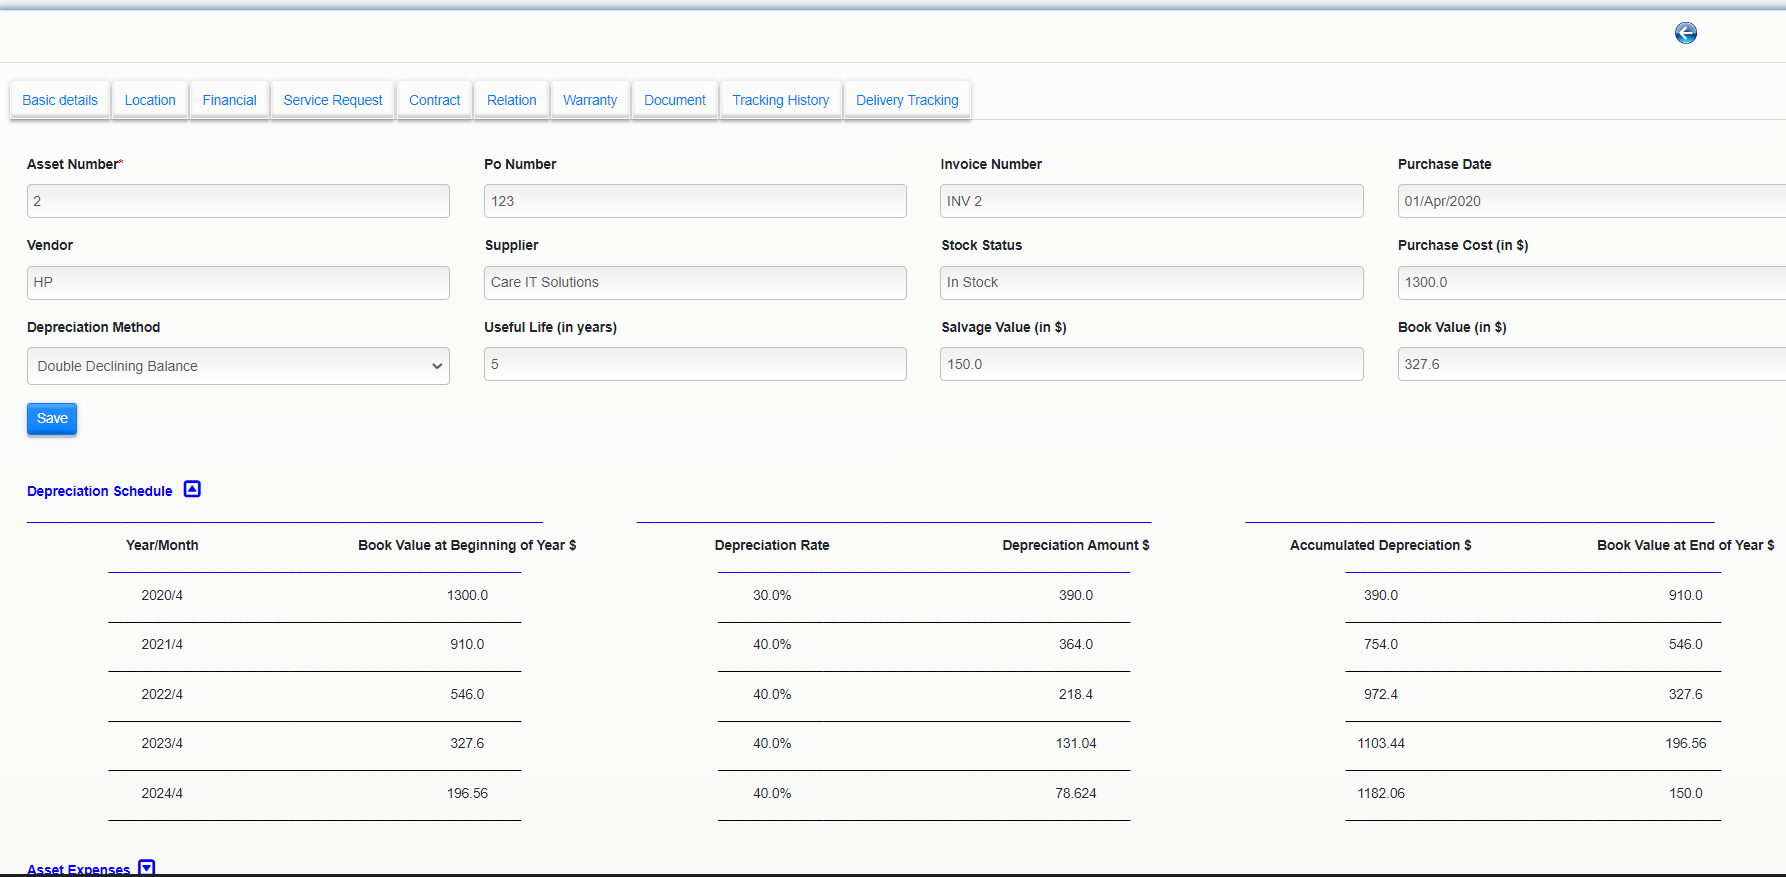This screenshot has width=1786, height=877.
Task: Focus the Asset Number field
Action: click(238, 201)
